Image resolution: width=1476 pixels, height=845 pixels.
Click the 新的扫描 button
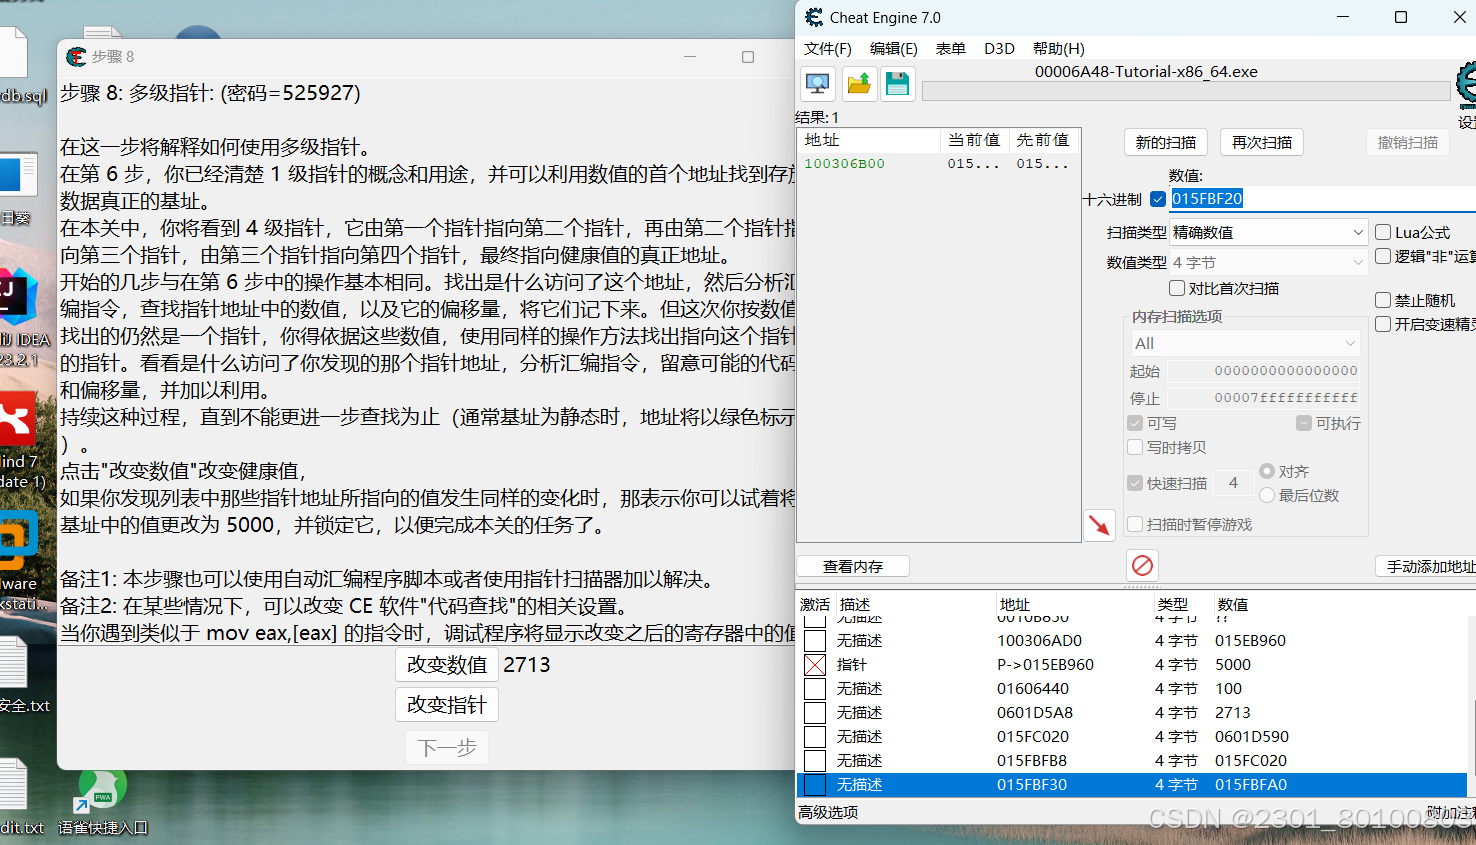click(x=1166, y=142)
